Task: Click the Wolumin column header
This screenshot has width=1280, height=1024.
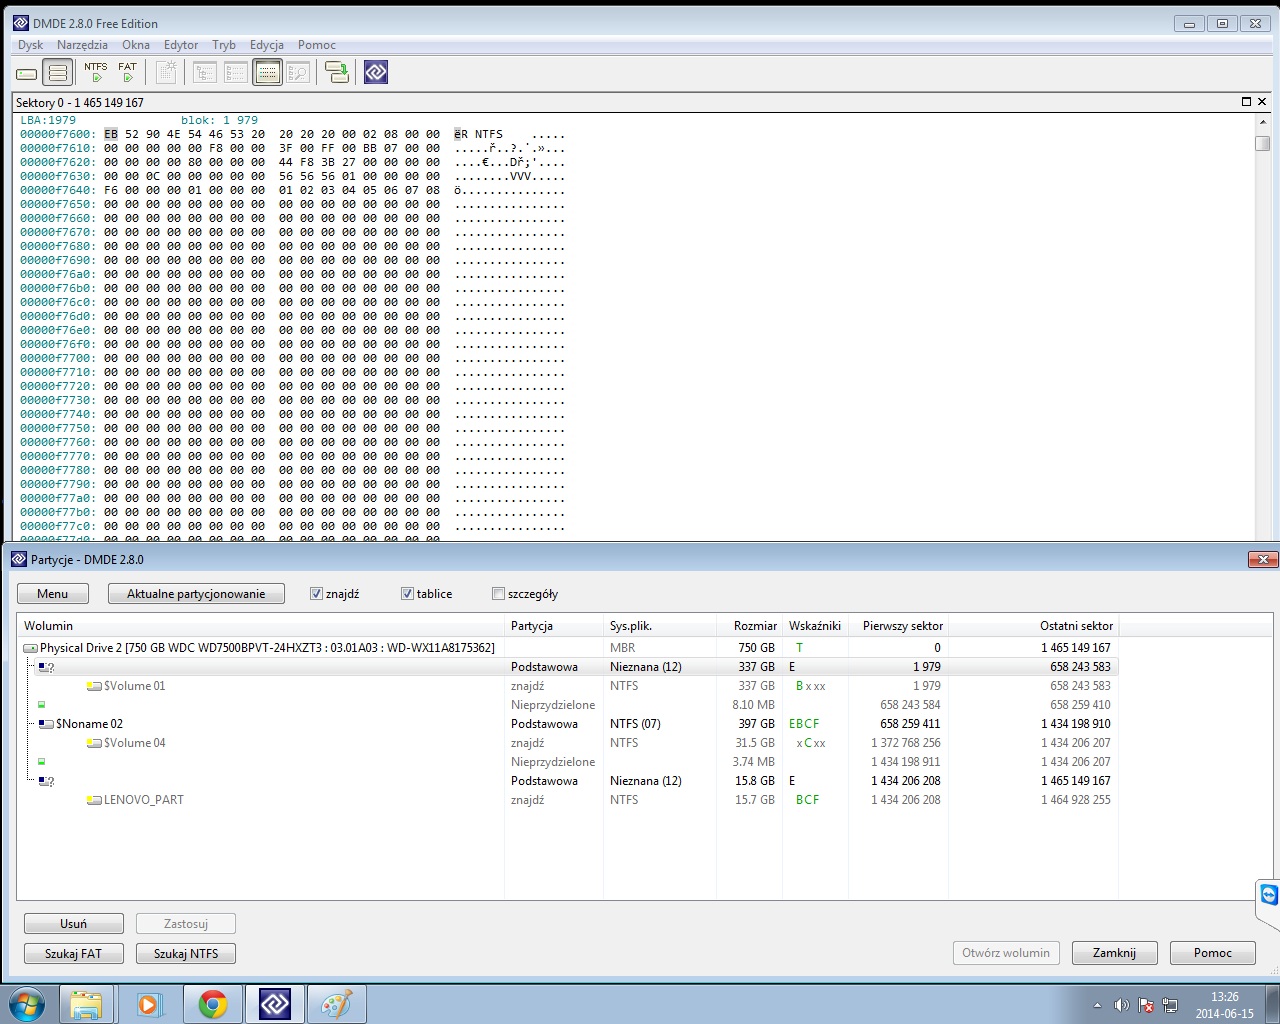Action: [261, 626]
